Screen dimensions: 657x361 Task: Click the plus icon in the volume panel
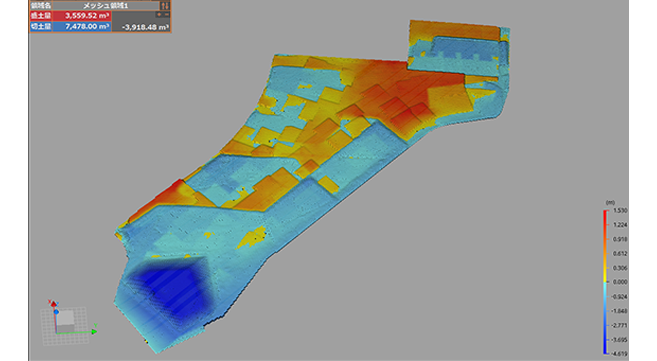159,15
